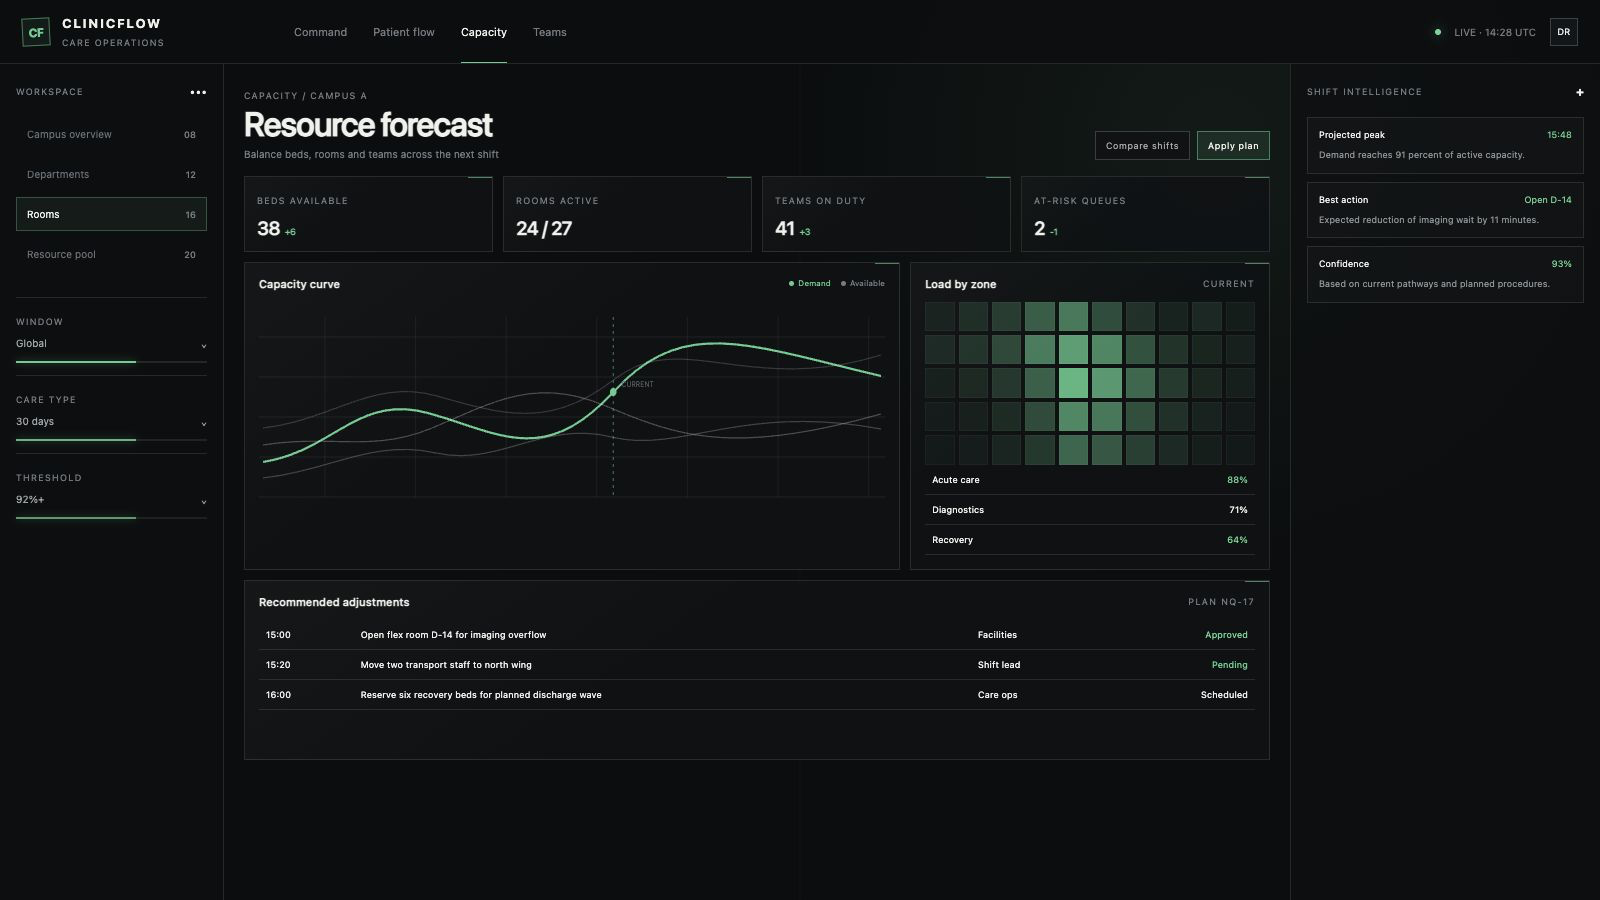The width and height of the screenshot is (1600, 900).
Task: Open Departments in workspace list
Action: click(111, 175)
